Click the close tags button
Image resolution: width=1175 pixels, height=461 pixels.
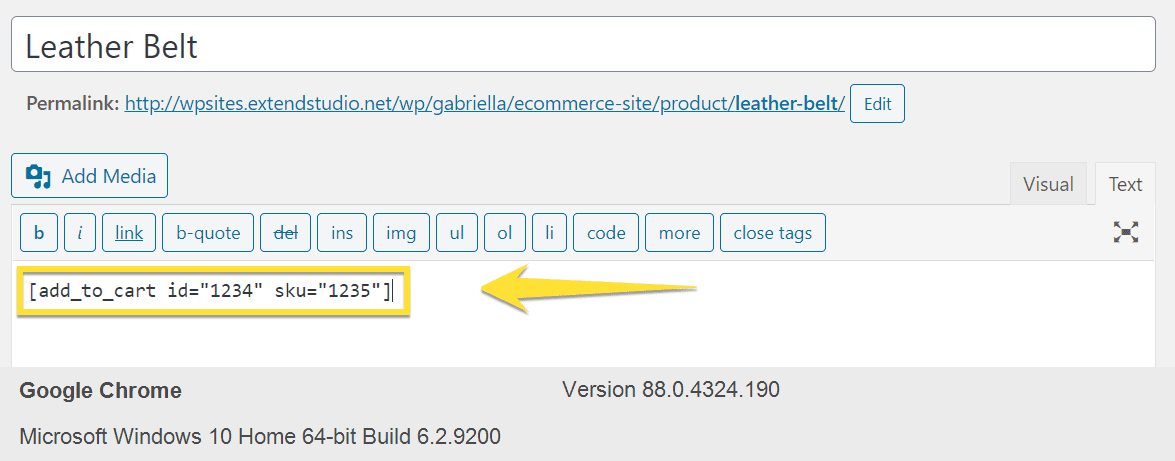(773, 232)
